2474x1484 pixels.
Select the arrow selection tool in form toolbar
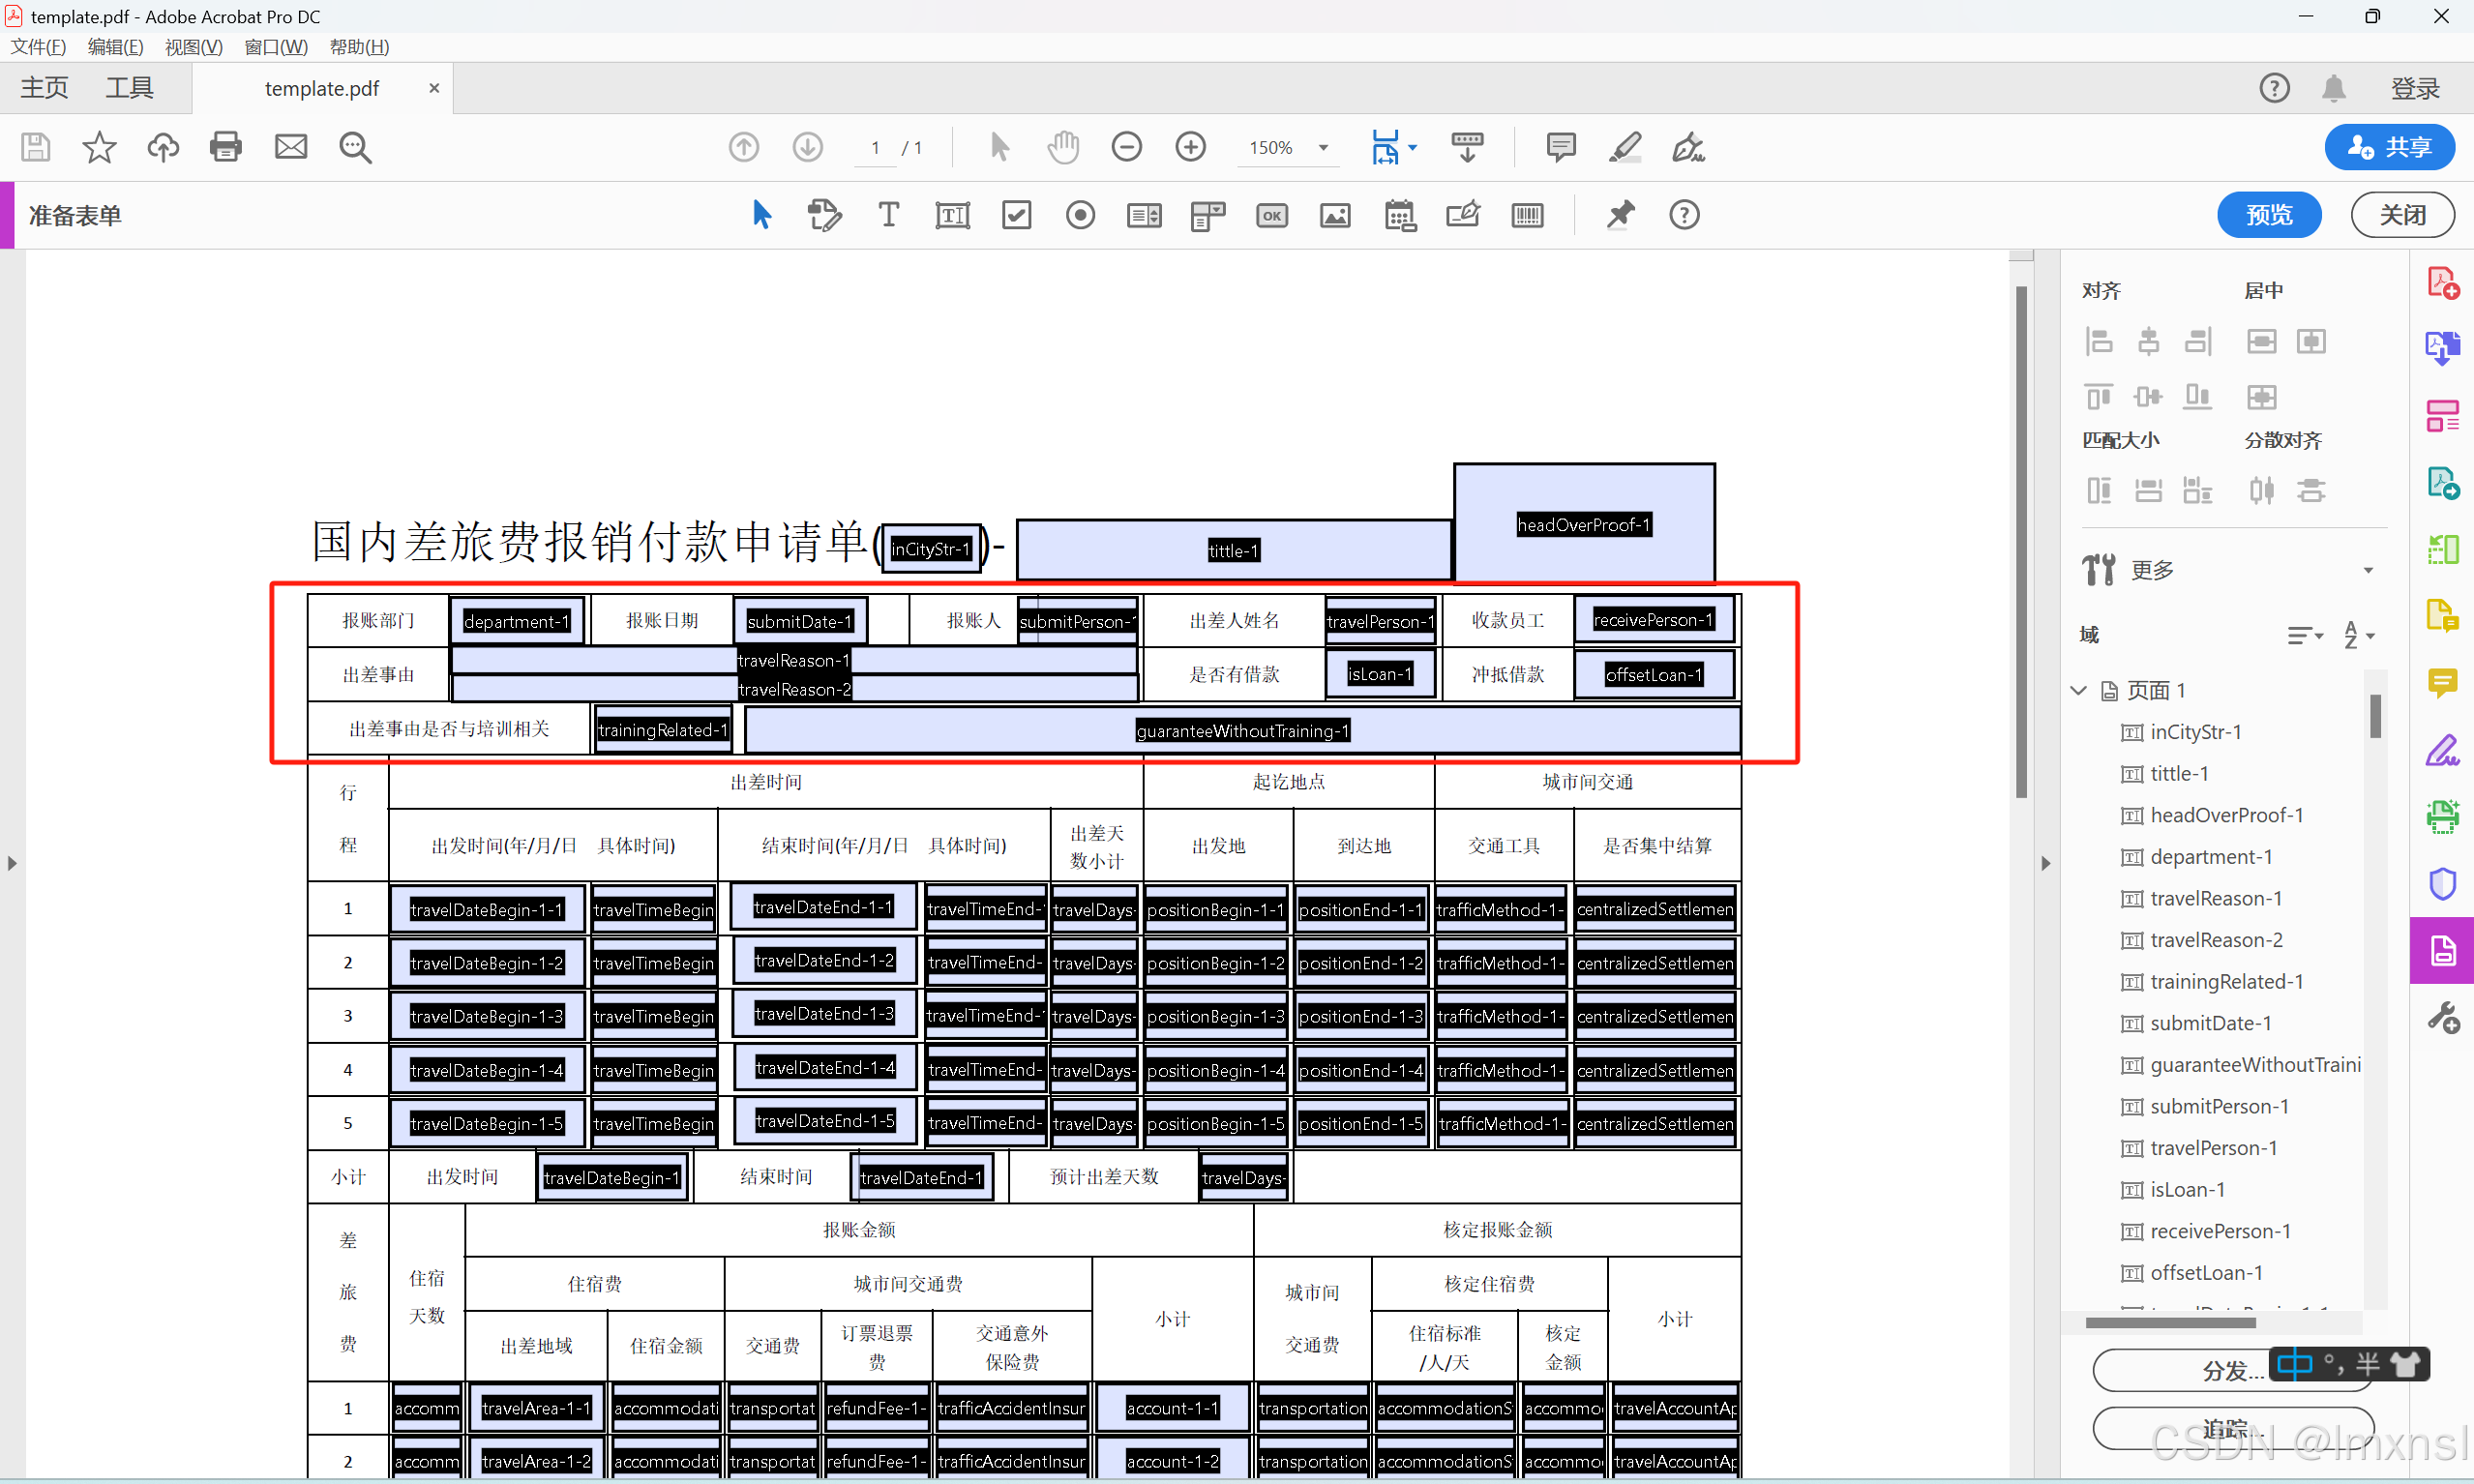pyautogui.click(x=762, y=215)
